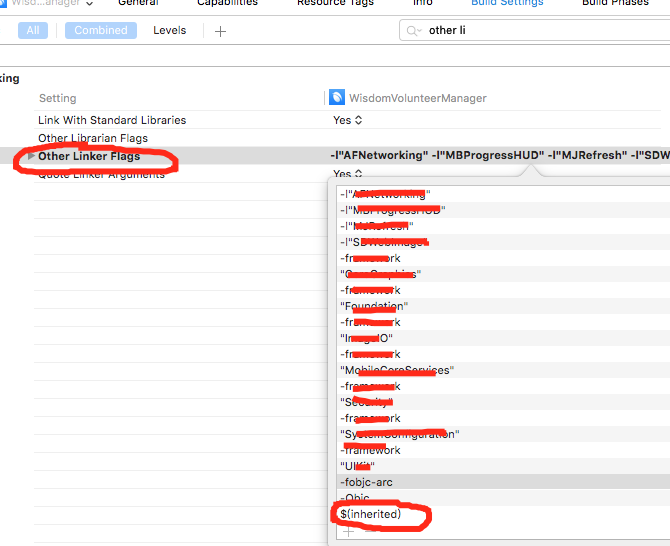The height and width of the screenshot is (546, 670).
Task: Select the $(inherited) flag row
Action: click(x=503, y=514)
